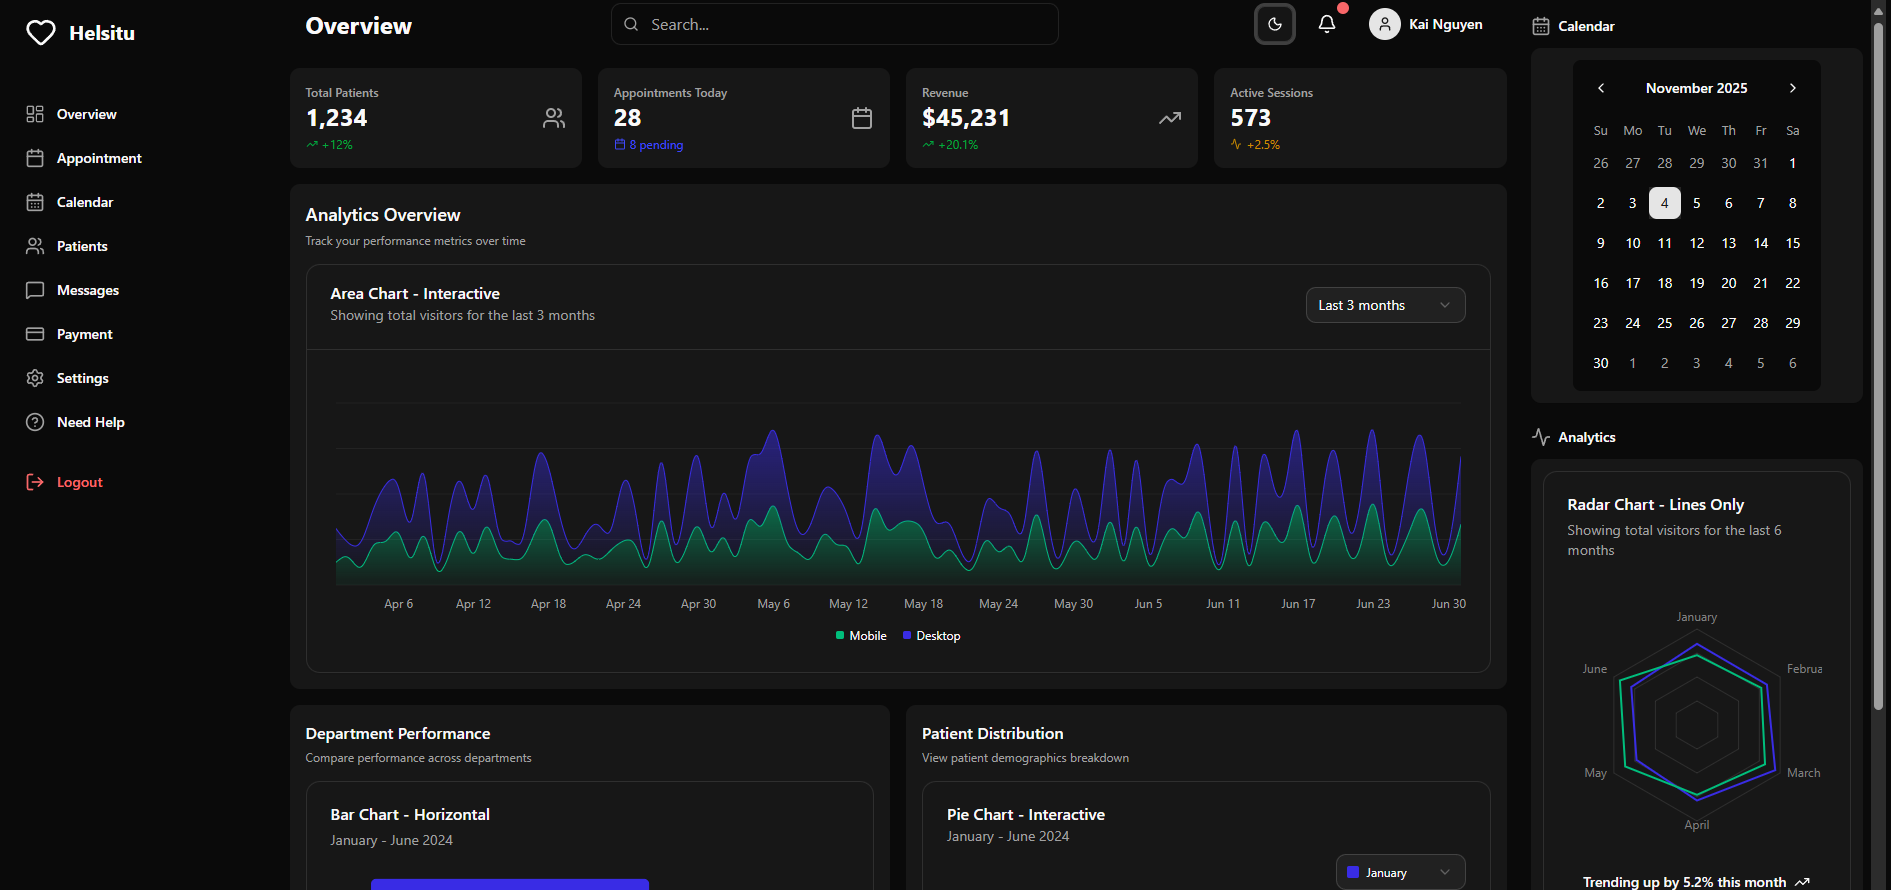1891x890 pixels.
Task: Click the Payment card icon in sidebar
Action: pyautogui.click(x=35, y=334)
